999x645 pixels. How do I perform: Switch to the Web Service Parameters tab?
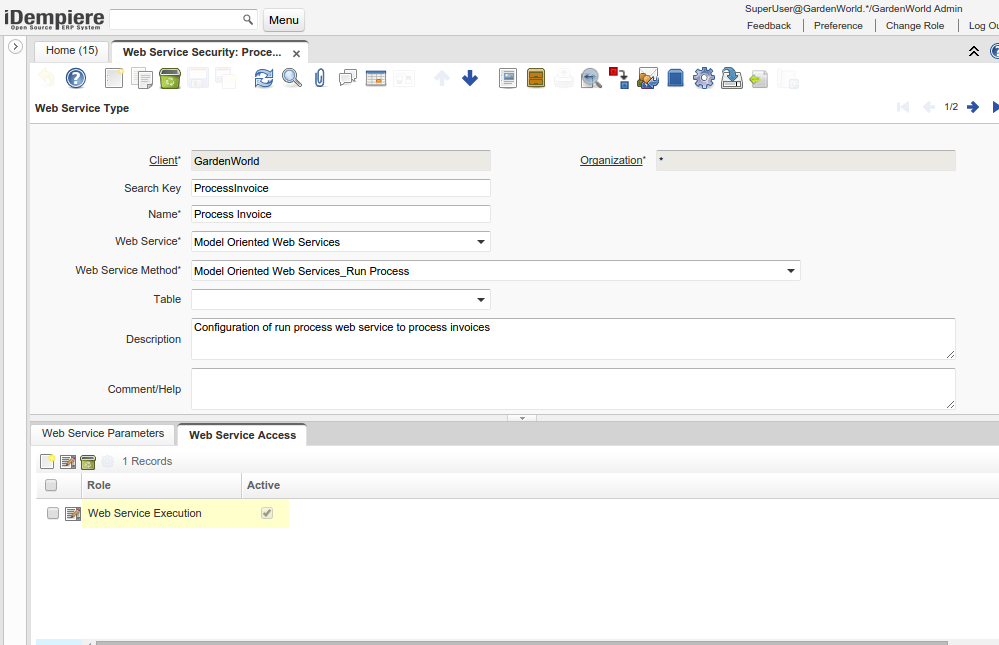coord(103,434)
